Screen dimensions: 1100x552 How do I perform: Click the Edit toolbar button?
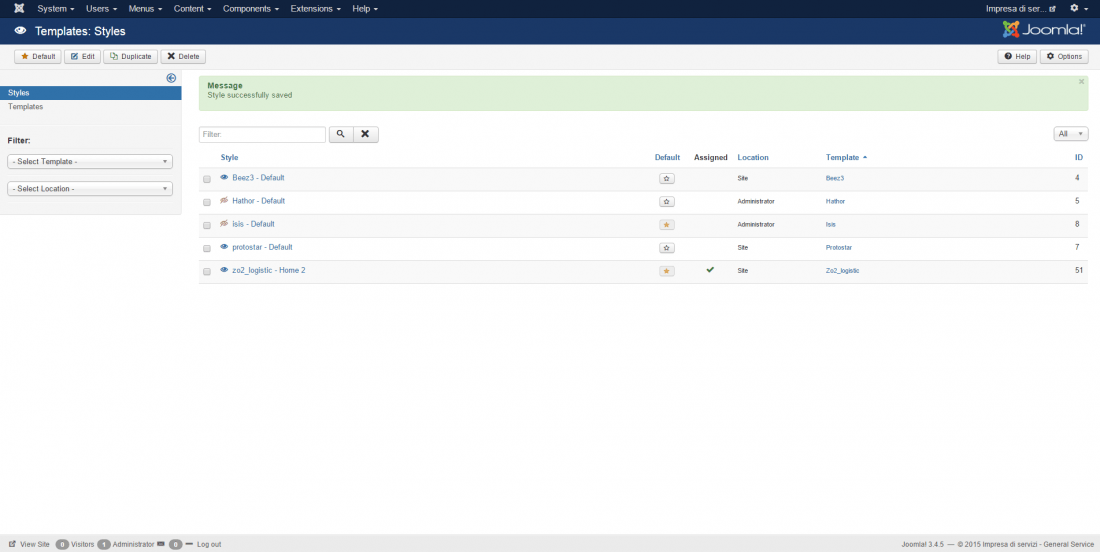point(82,57)
